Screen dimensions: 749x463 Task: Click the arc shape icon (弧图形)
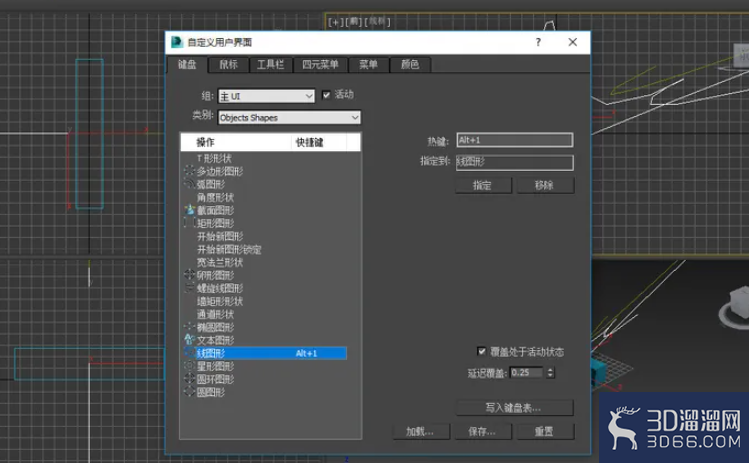pyautogui.click(x=189, y=183)
